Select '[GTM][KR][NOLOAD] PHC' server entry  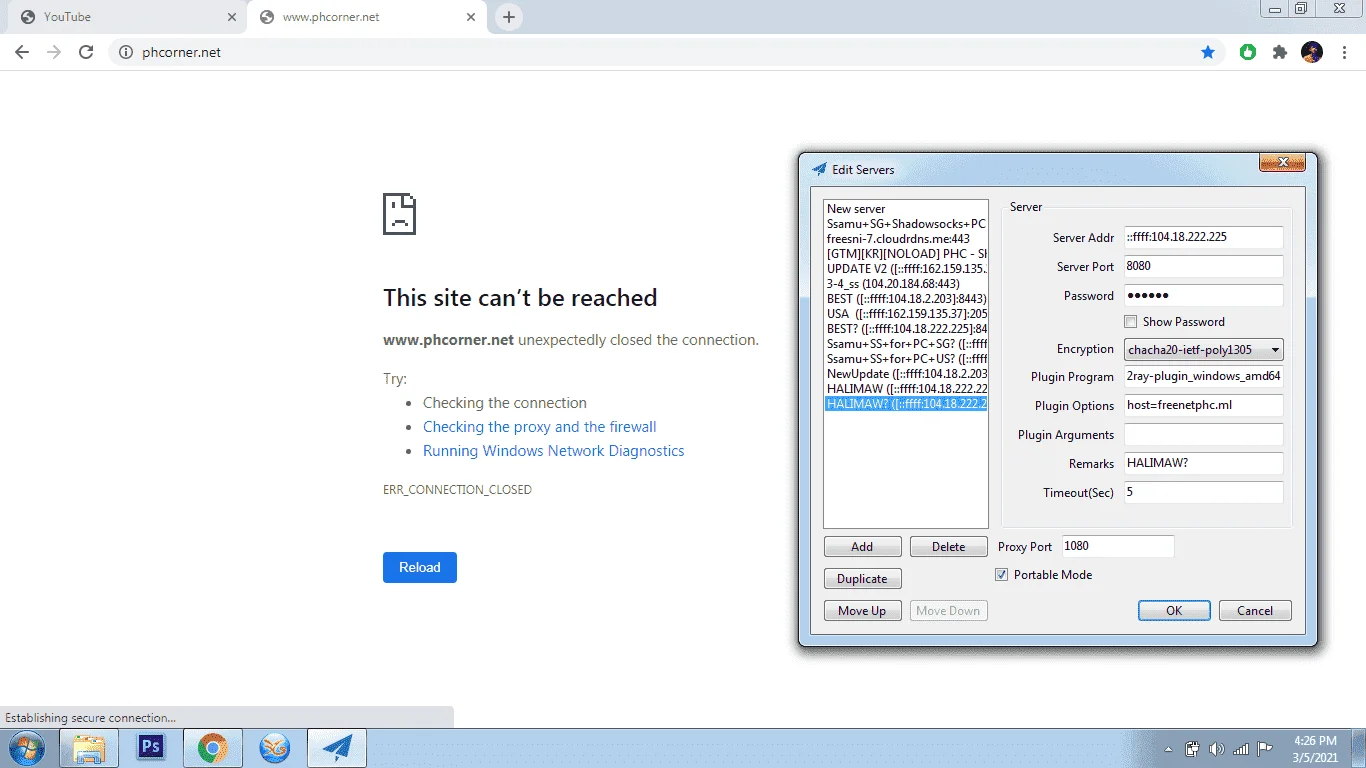pyautogui.click(x=906, y=254)
